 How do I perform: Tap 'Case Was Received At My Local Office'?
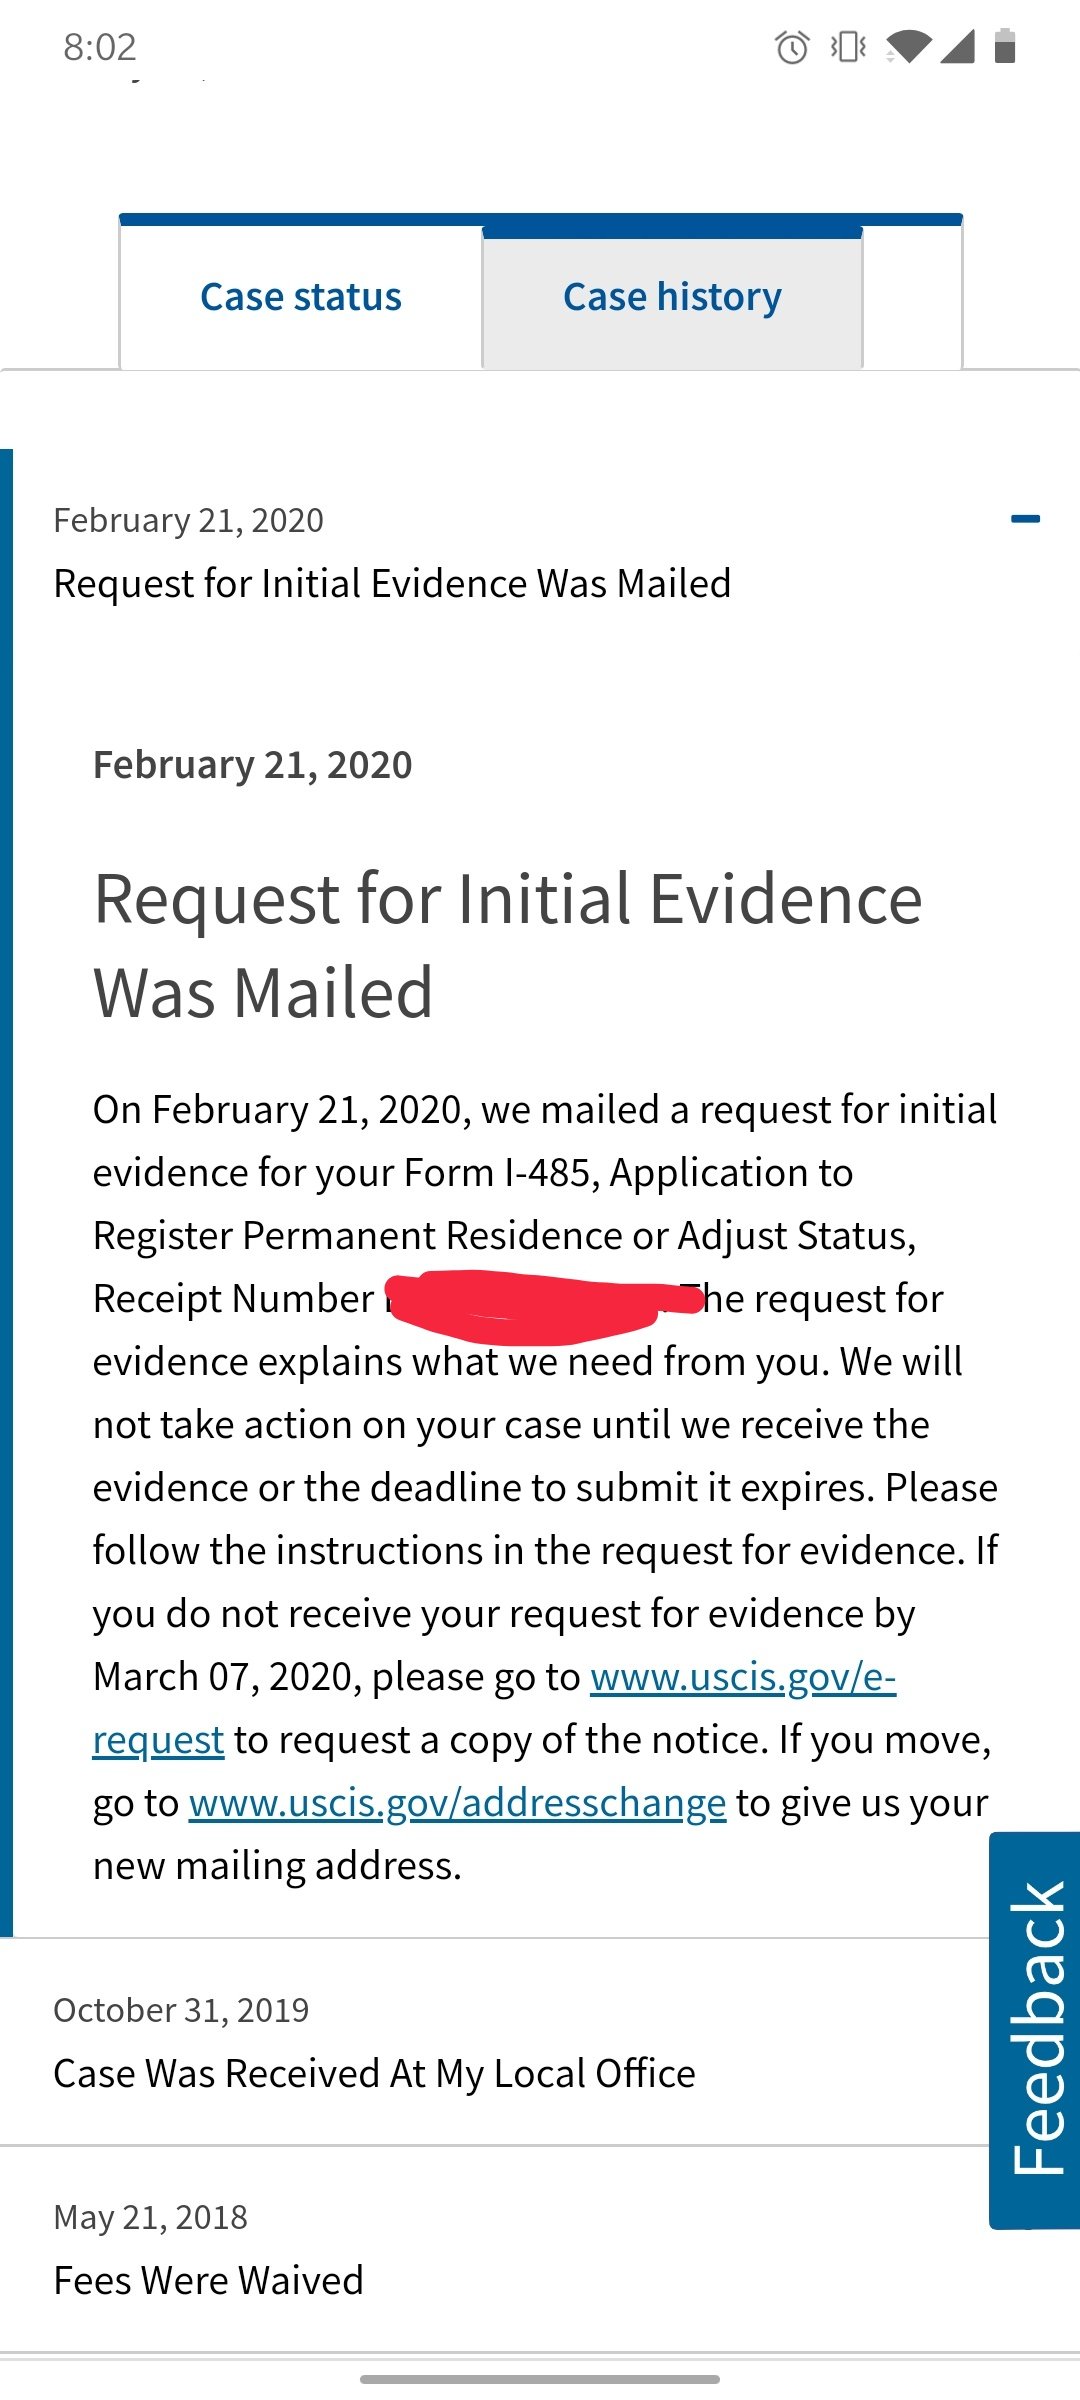(374, 2074)
